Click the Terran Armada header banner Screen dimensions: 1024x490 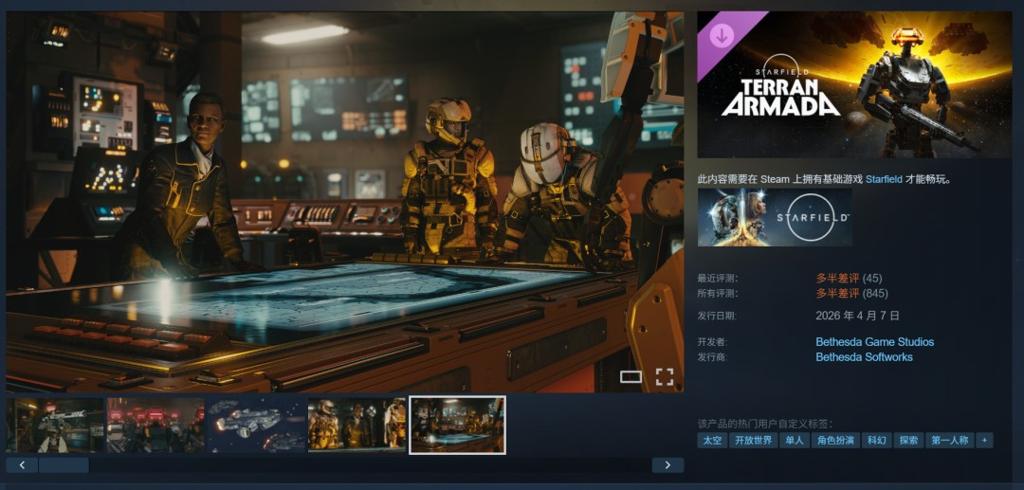tap(854, 84)
